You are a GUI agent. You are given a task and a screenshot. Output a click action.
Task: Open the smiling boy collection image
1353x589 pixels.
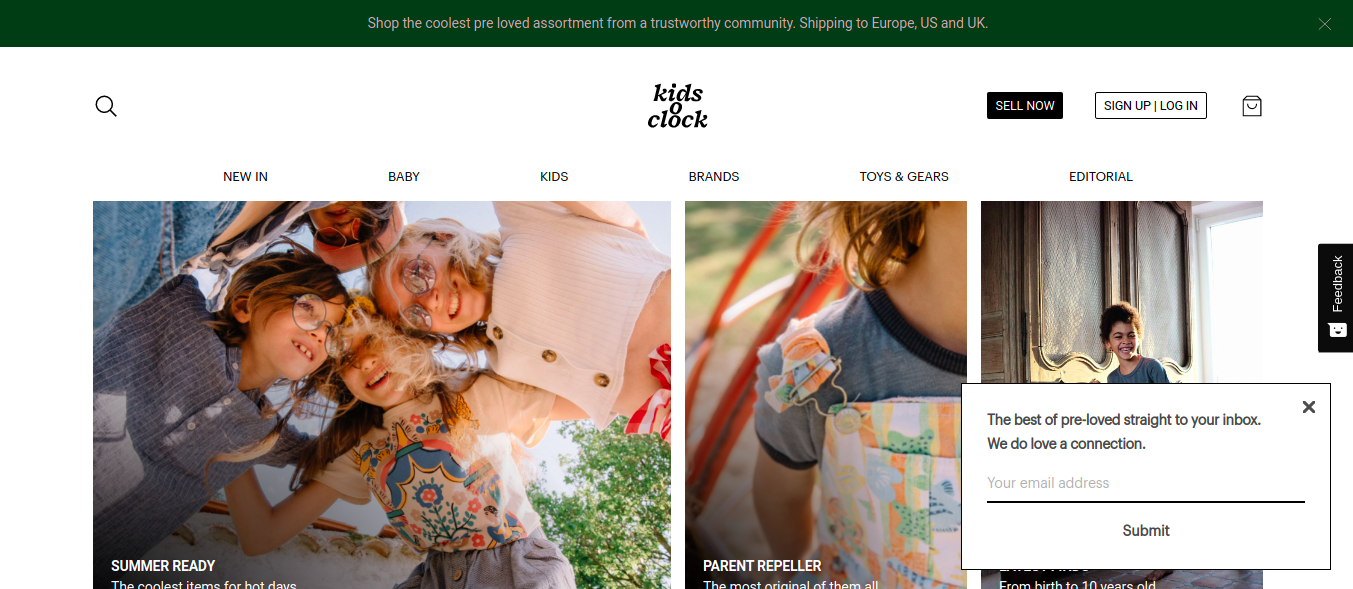pyautogui.click(x=1122, y=292)
